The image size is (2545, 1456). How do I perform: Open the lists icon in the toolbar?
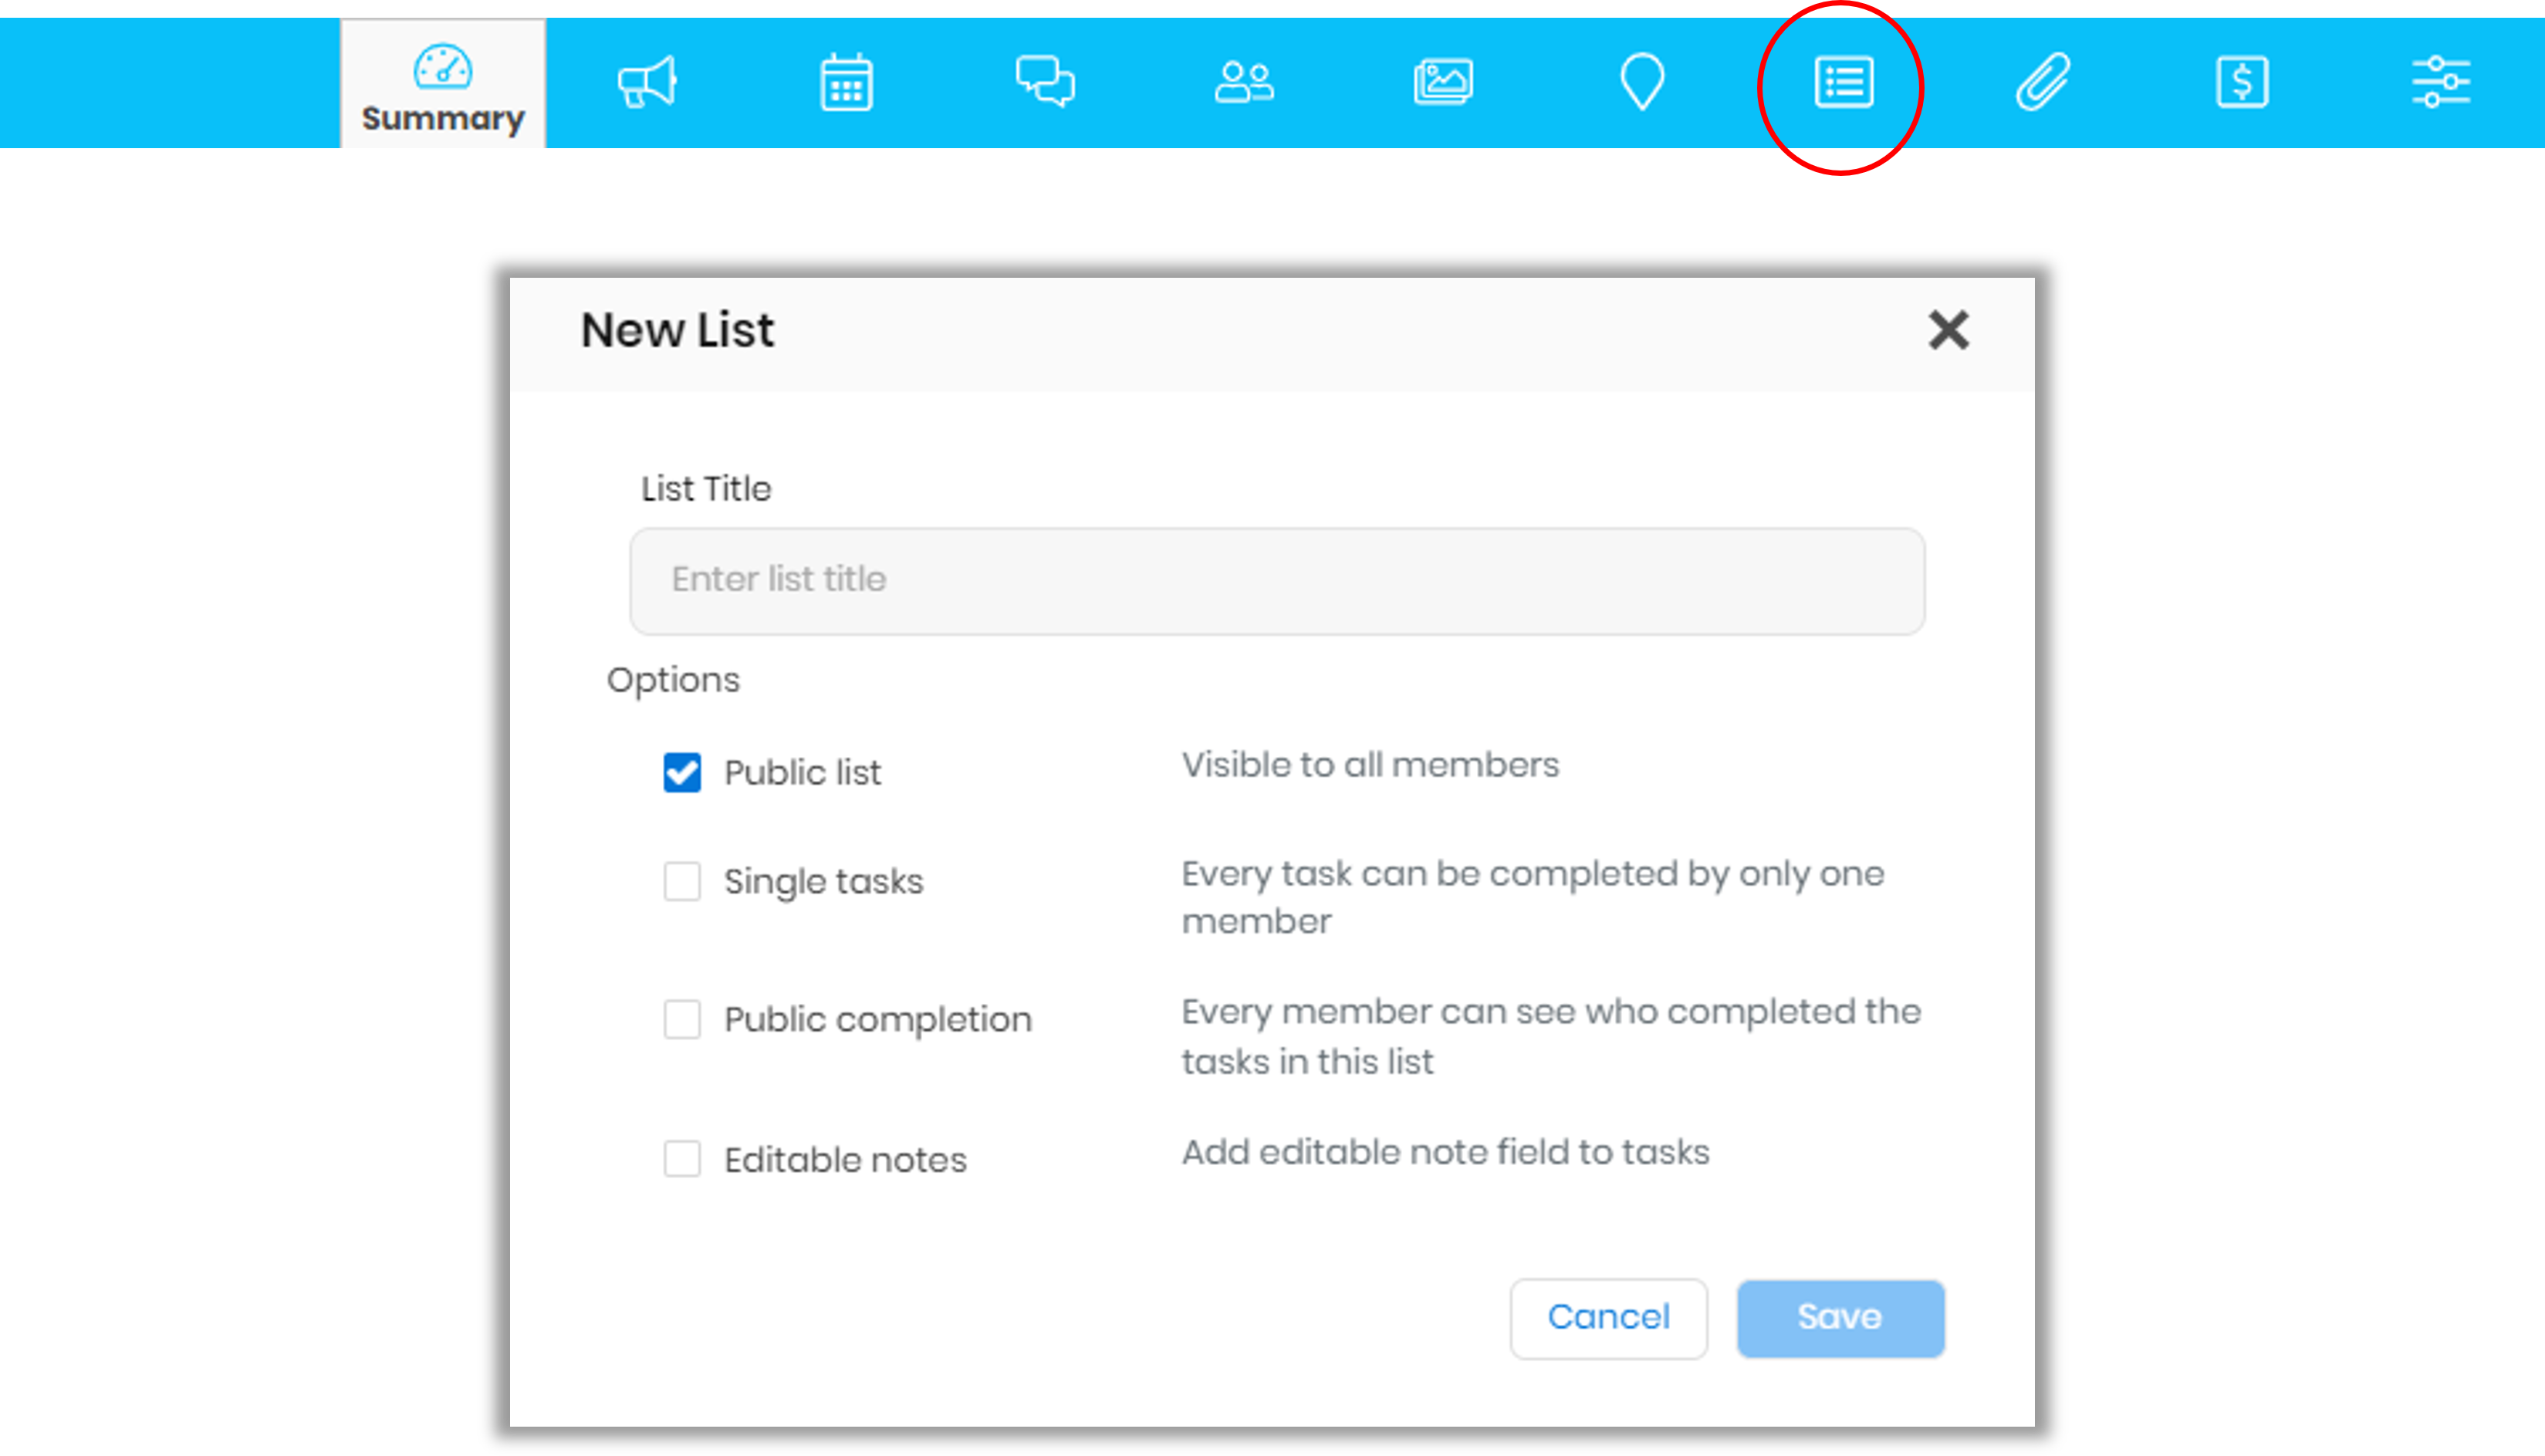point(1843,82)
